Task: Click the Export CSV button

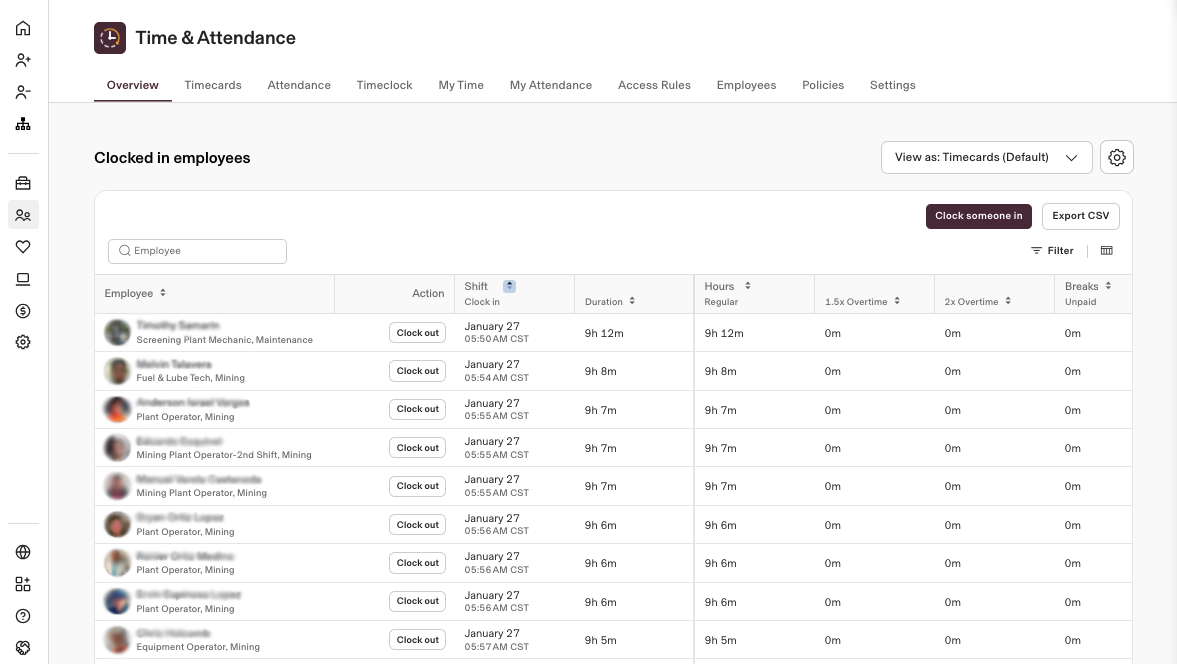Action: [x=1081, y=216]
